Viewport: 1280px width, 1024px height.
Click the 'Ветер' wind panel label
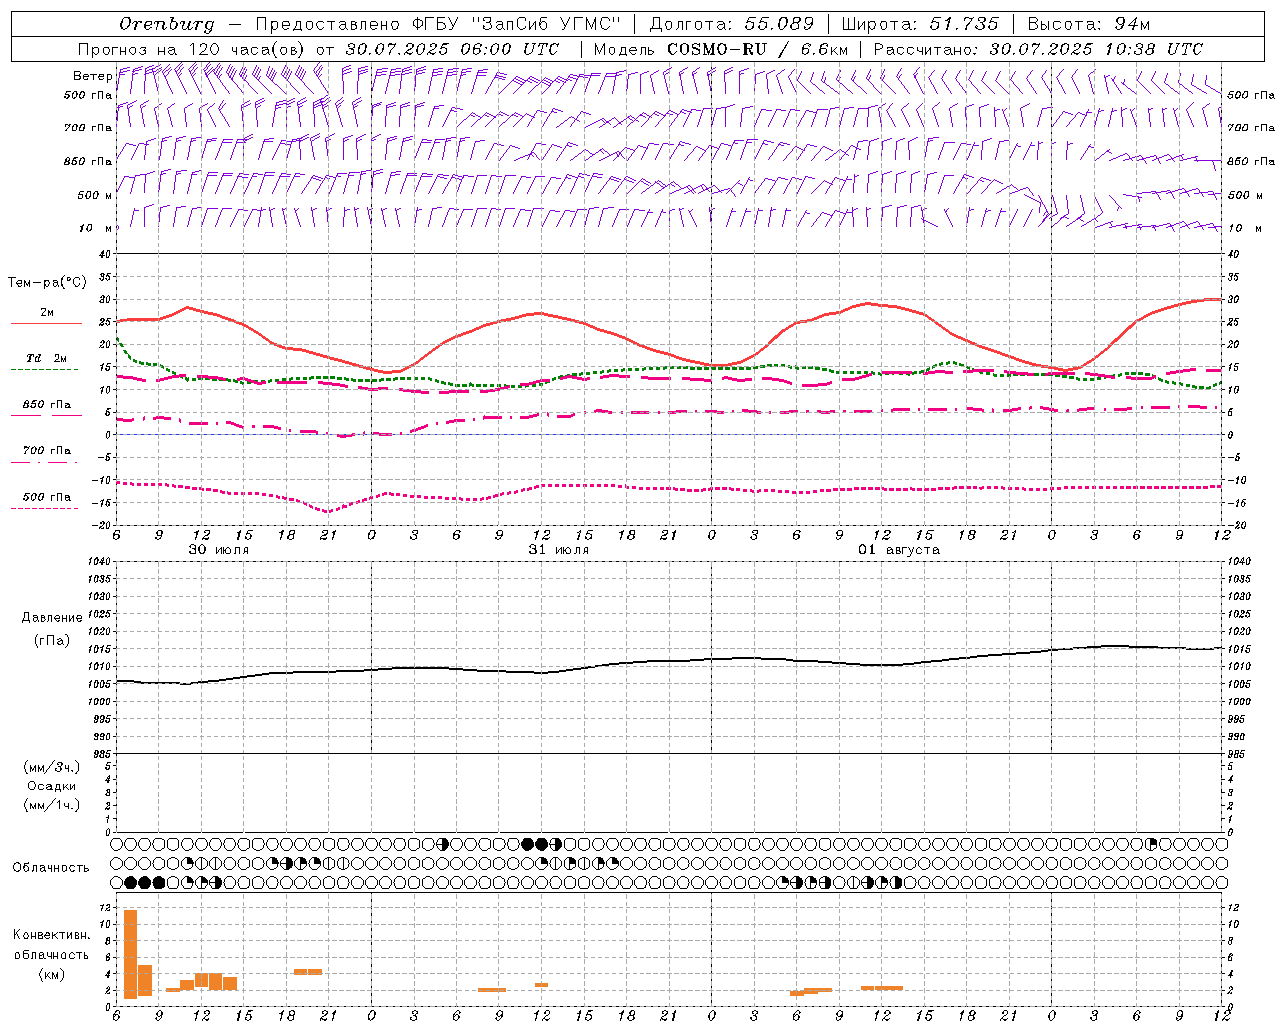(92, 76)
